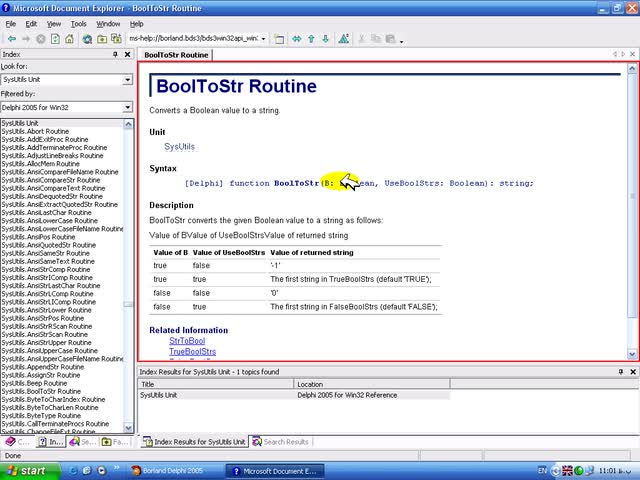Click the SysUtils Unit result row
The image size is (640, 480).
point(294,395)
